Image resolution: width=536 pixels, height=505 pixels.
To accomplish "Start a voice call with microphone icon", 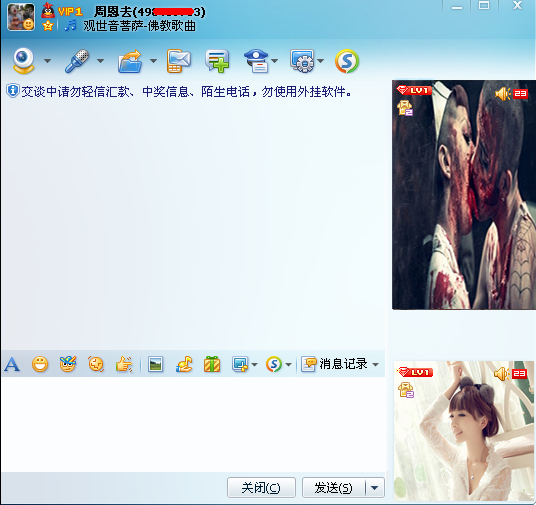I will (77, 61).
